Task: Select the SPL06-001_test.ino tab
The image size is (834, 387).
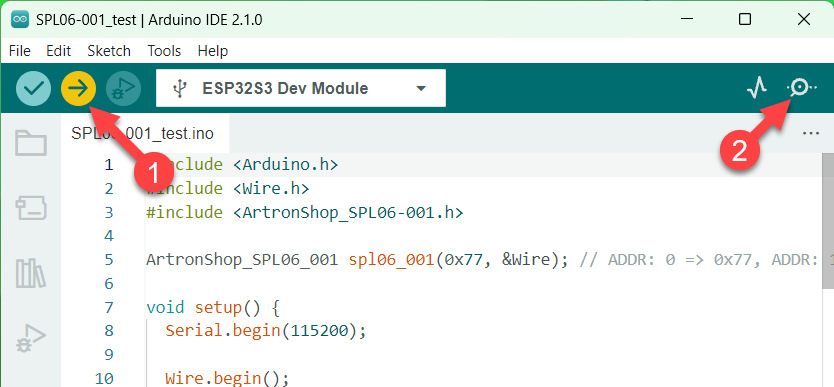Action: pyautogui.click(x=145, y=133)
